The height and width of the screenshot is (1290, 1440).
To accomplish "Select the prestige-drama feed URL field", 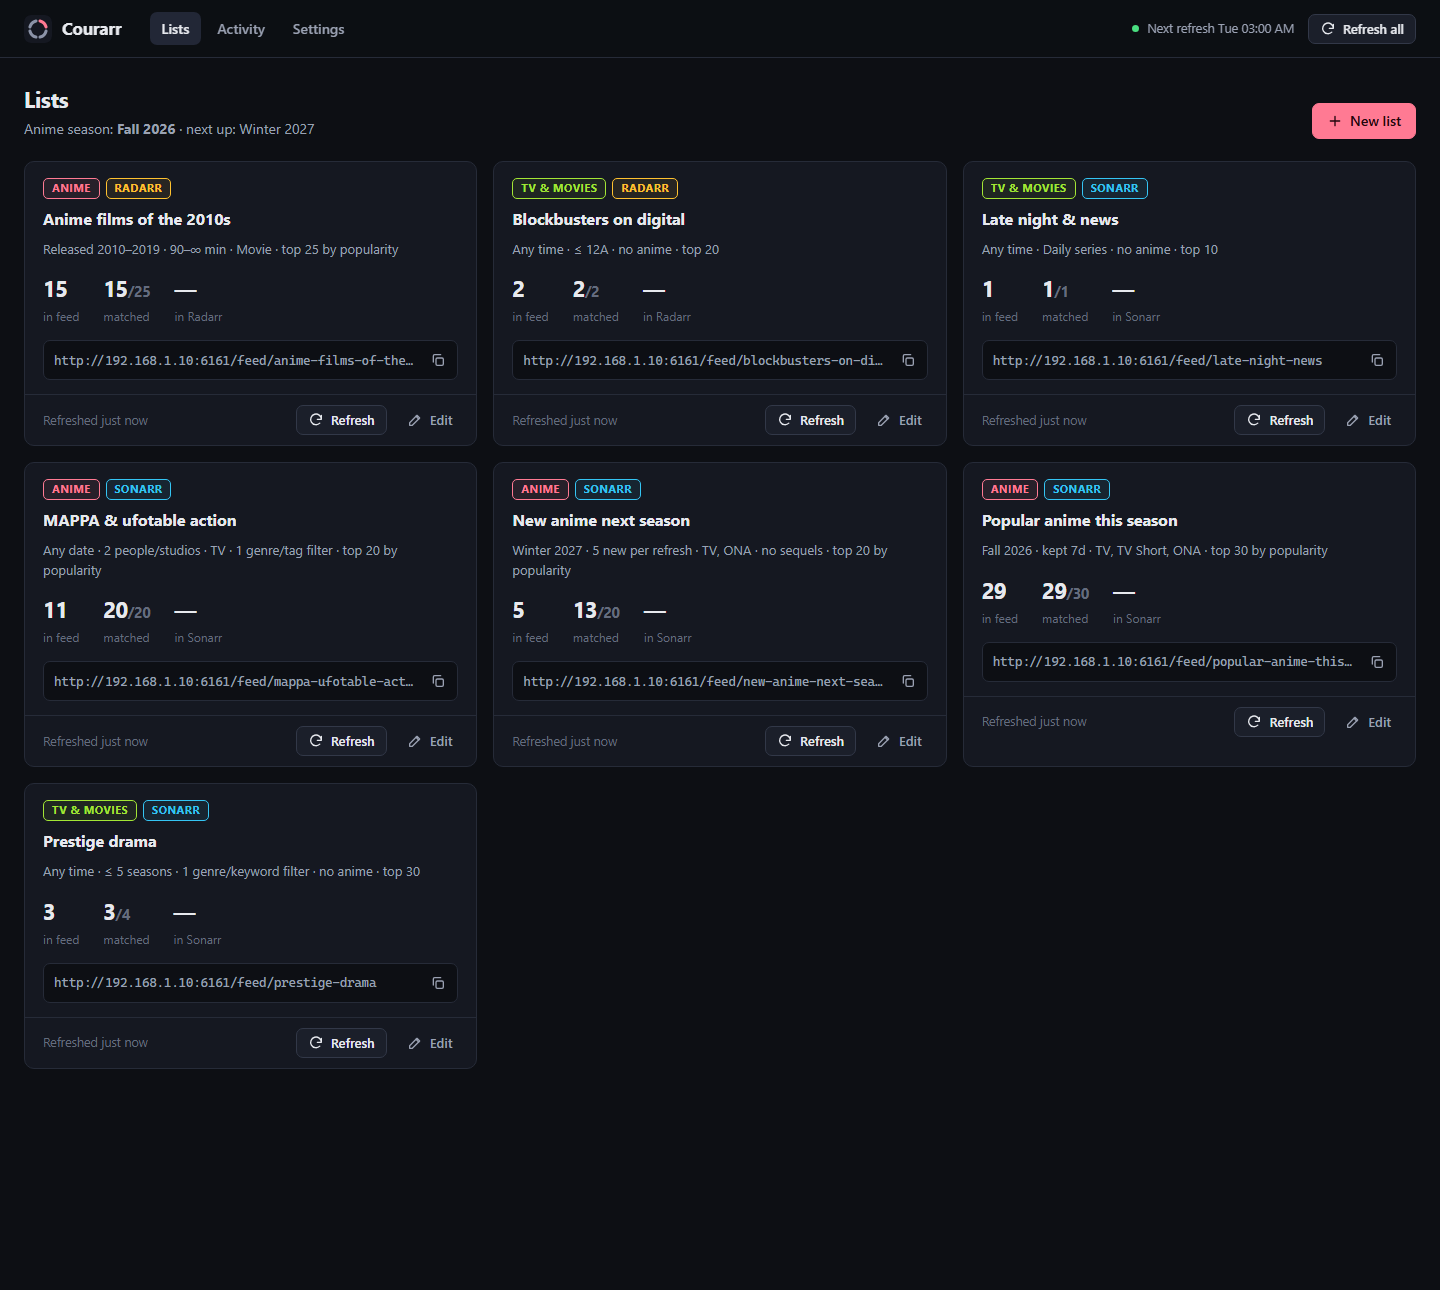I will 250,983.
